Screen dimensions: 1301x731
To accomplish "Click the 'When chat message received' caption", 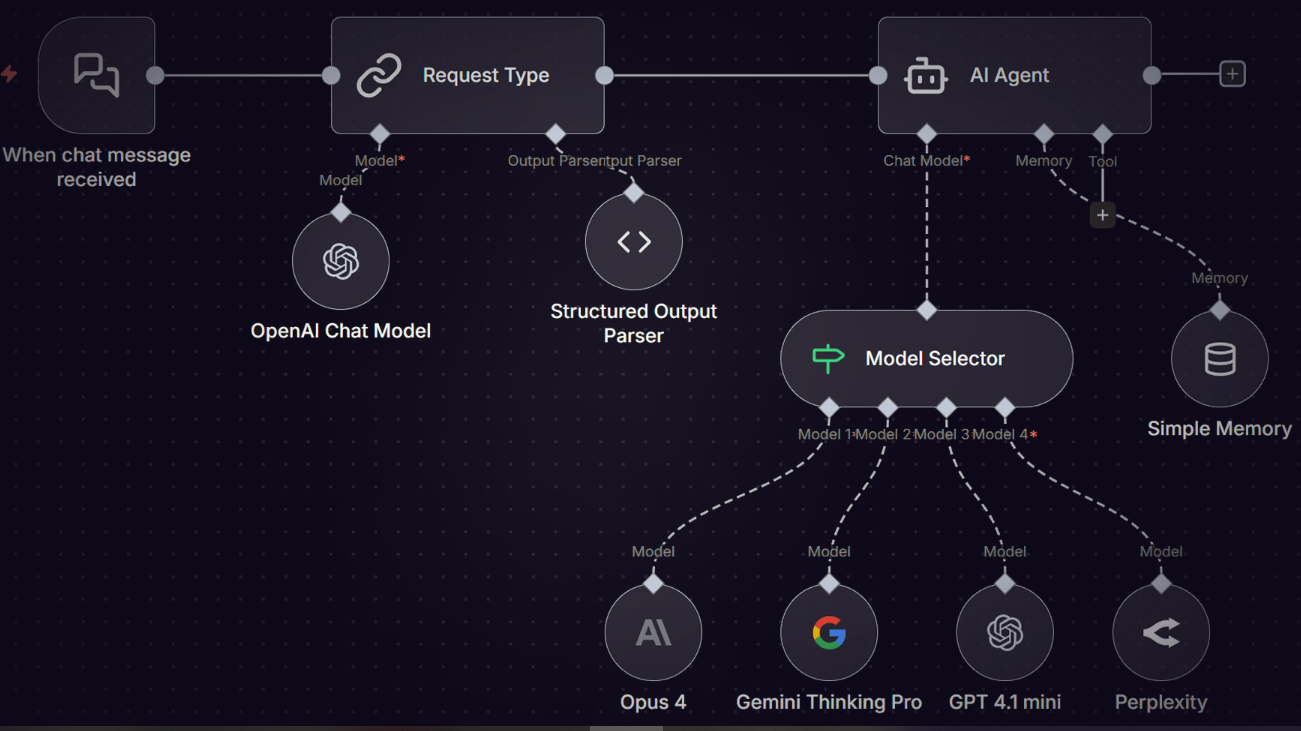I will click(96, 167).
